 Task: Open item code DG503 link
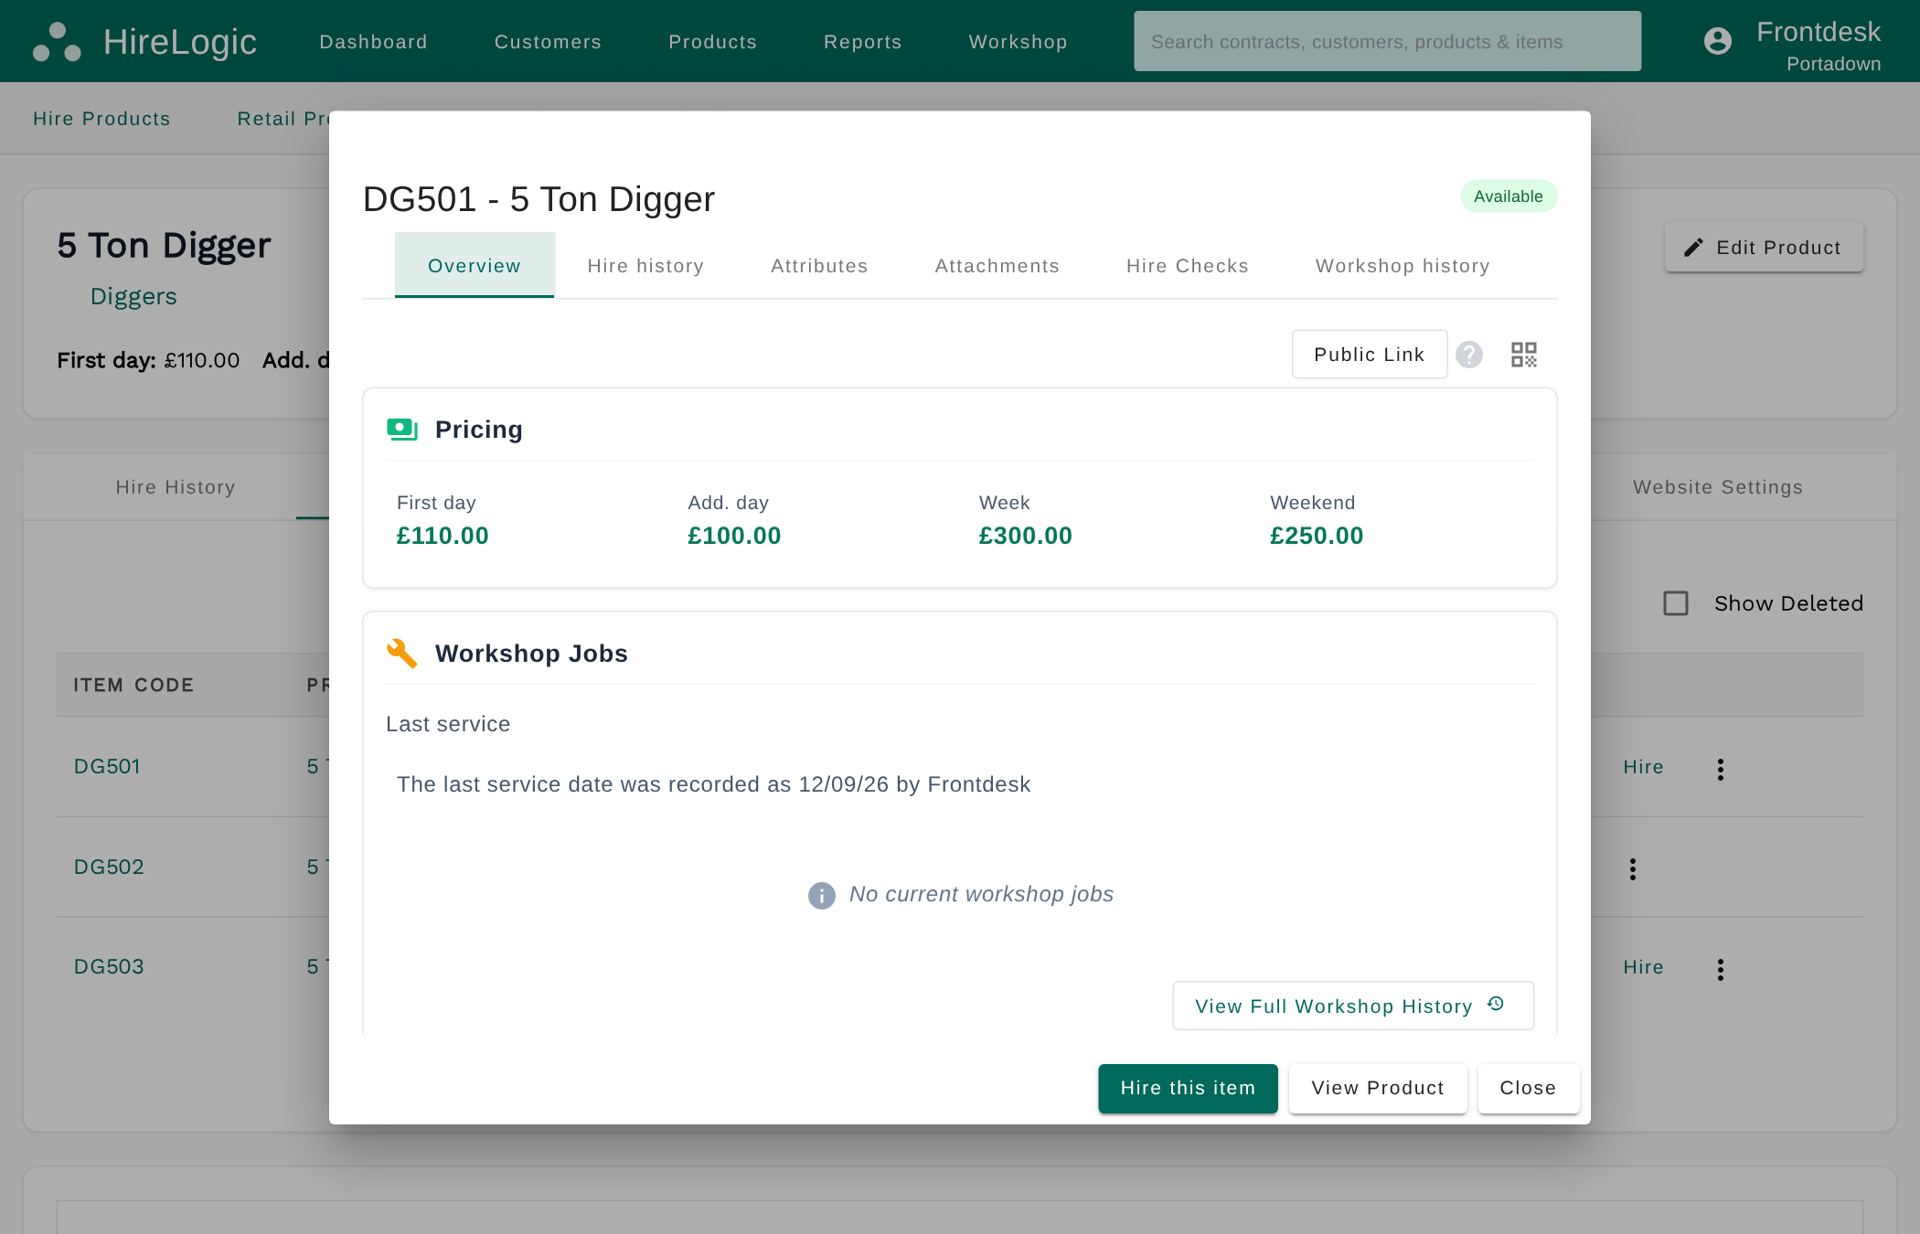click(109, 967)
